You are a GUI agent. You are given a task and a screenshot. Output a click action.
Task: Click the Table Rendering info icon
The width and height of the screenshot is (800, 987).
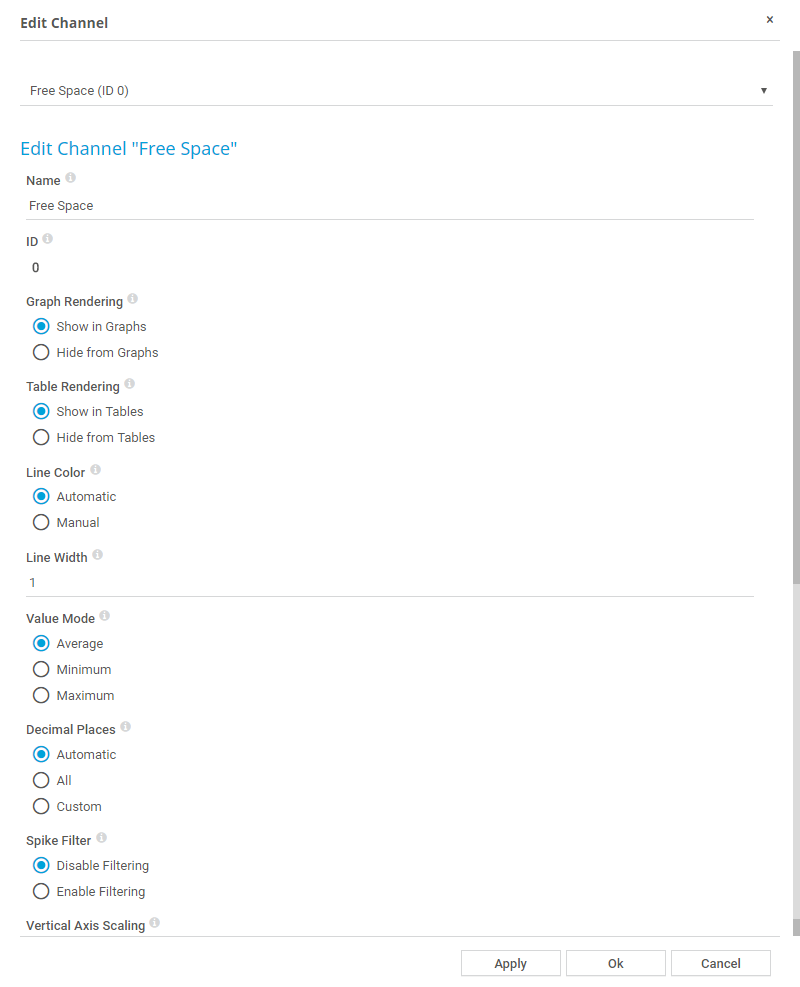(x=129, y=384)
